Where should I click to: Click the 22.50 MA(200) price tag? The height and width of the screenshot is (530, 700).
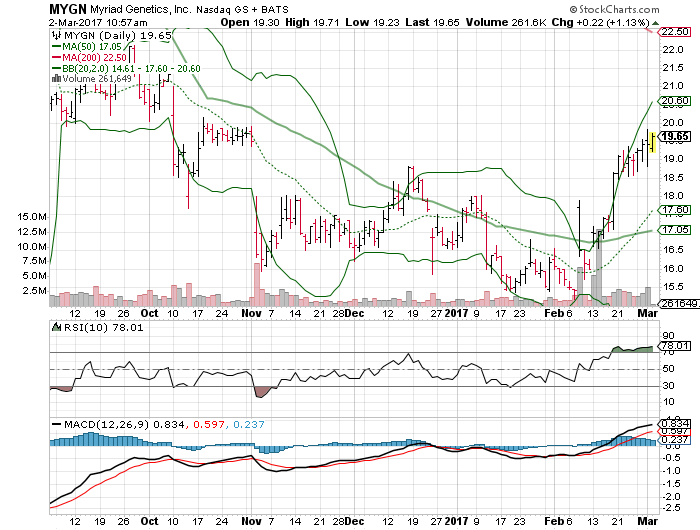tap(675, 32)
